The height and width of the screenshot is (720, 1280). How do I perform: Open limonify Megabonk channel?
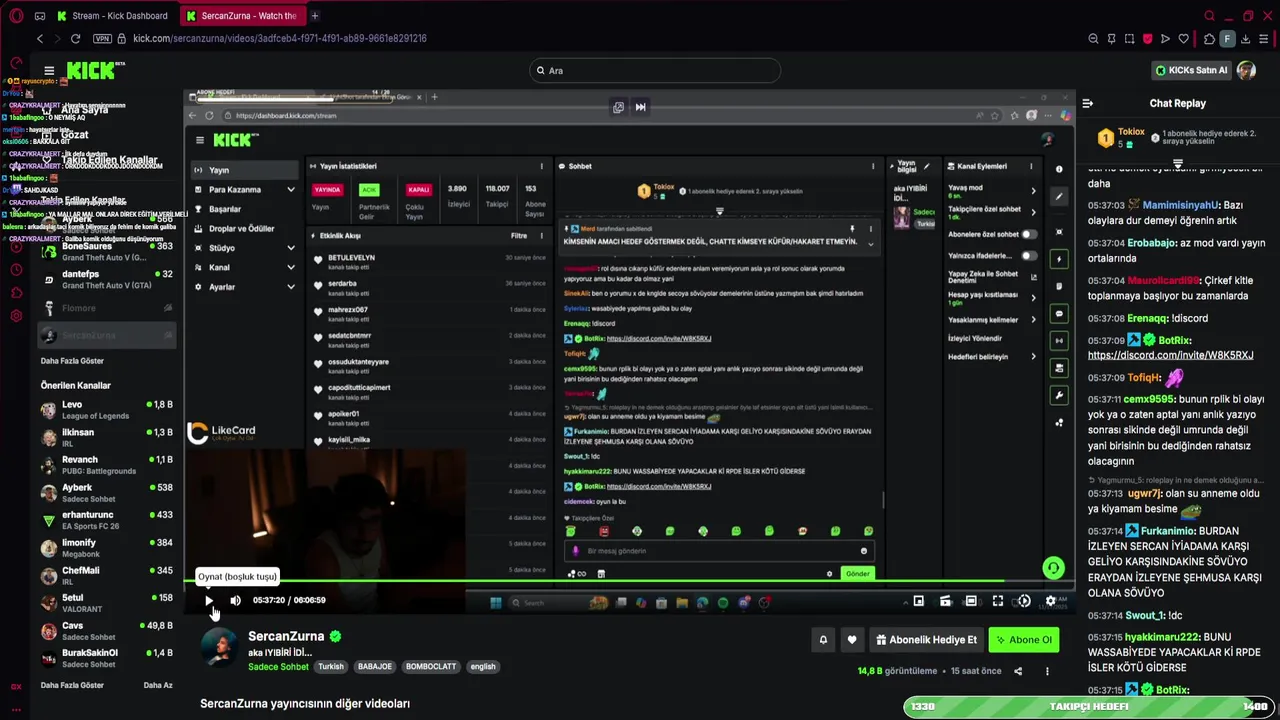pos(108,548)
